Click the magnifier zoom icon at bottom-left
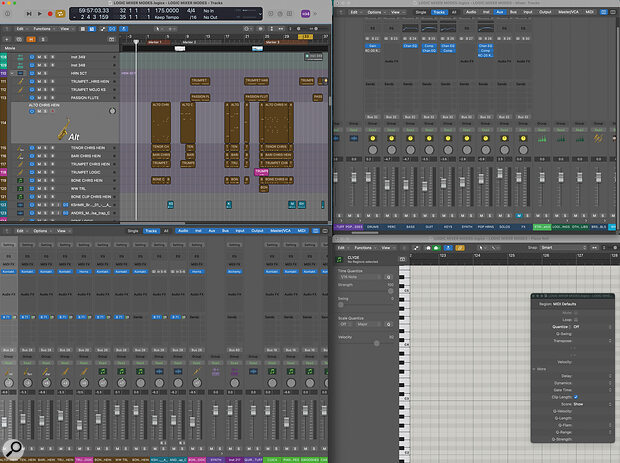This screenshot has height=463, width=620. (13, 449)
